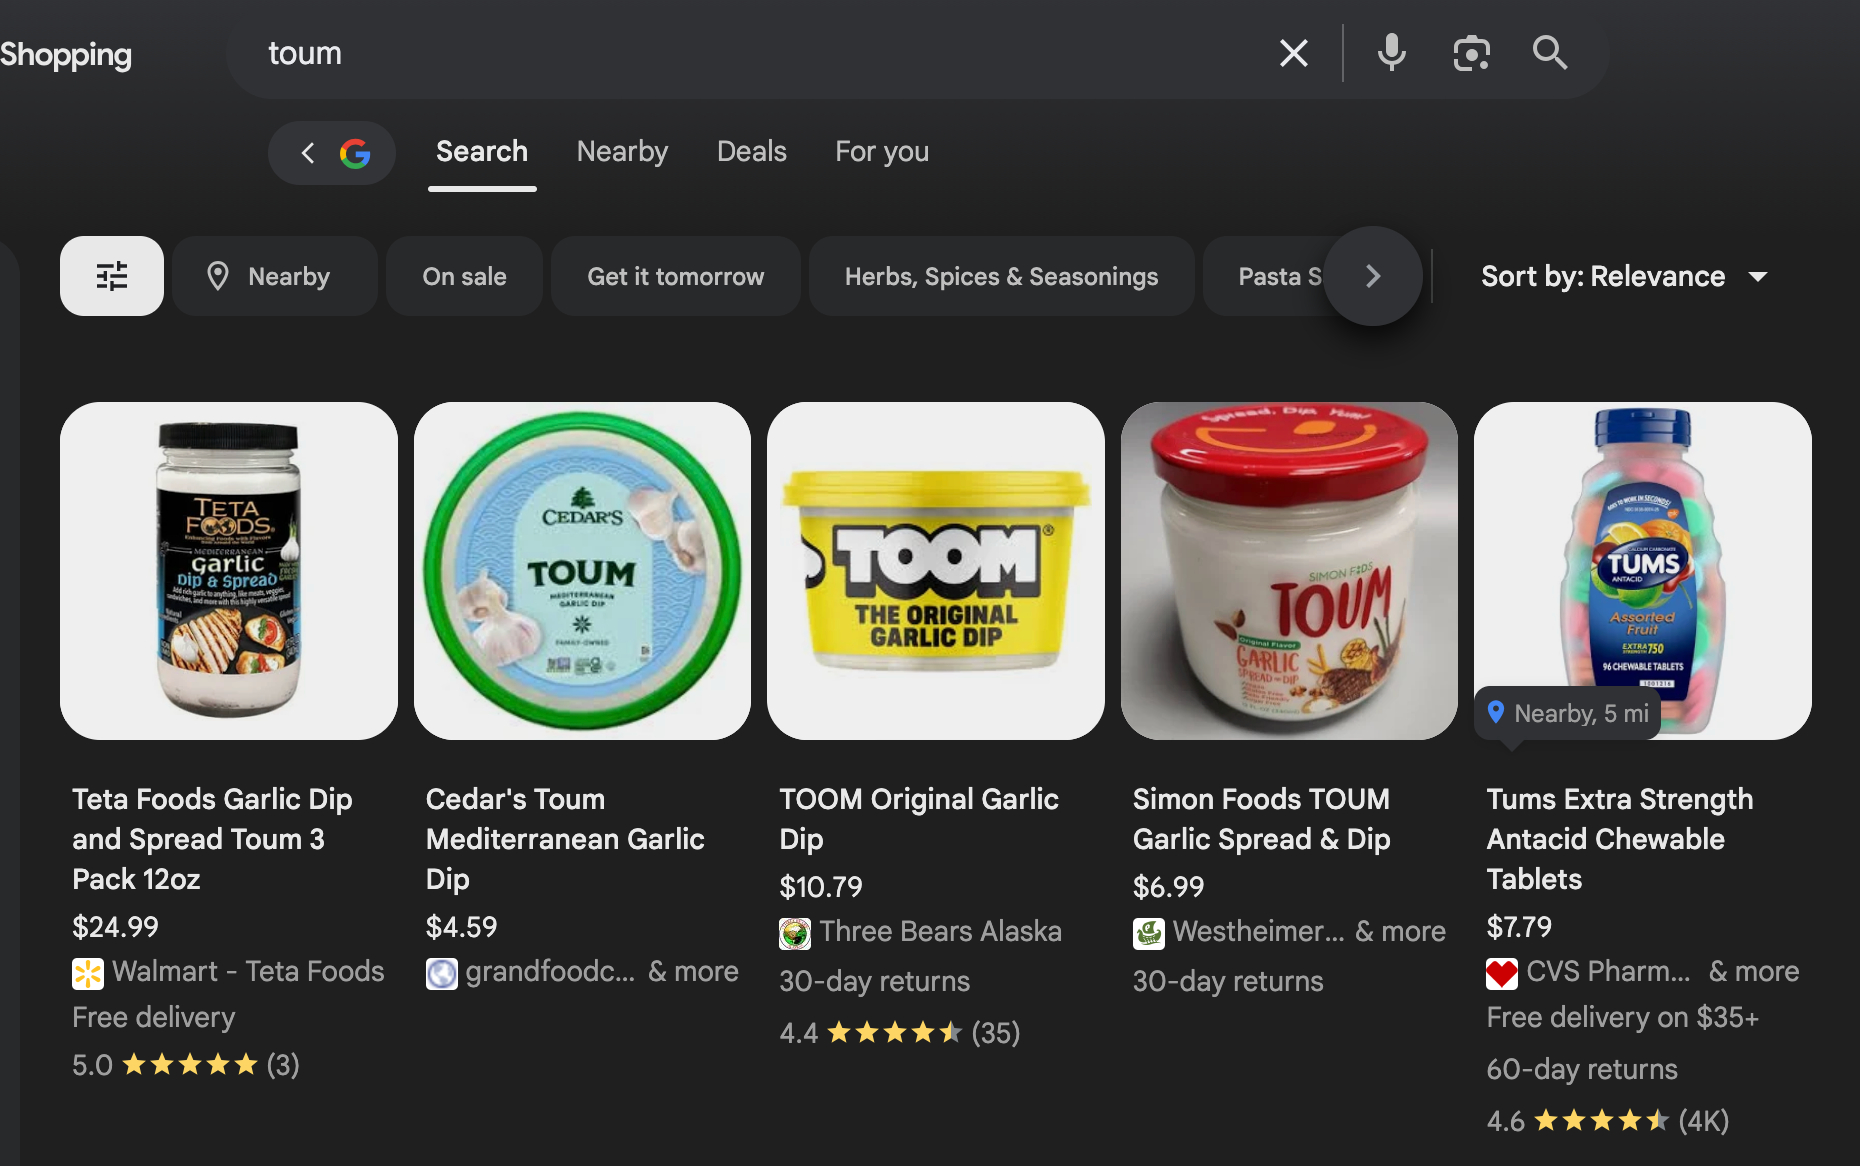Switch to the Deals tab
Viewport: 1860px width, 1166px height.
point(751,152)
